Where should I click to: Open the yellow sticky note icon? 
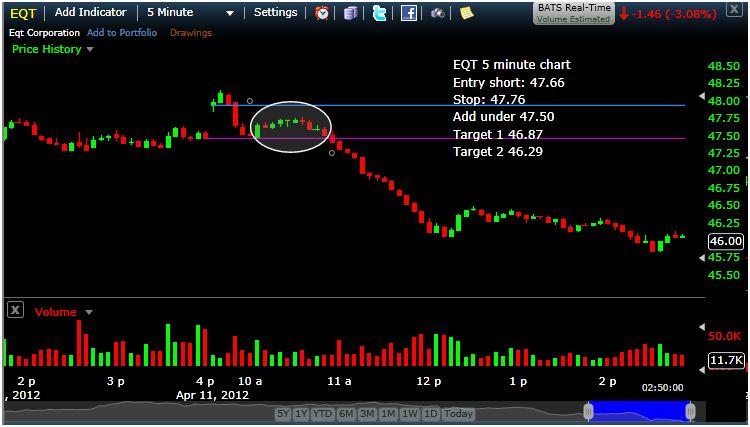tap(466, 13)
